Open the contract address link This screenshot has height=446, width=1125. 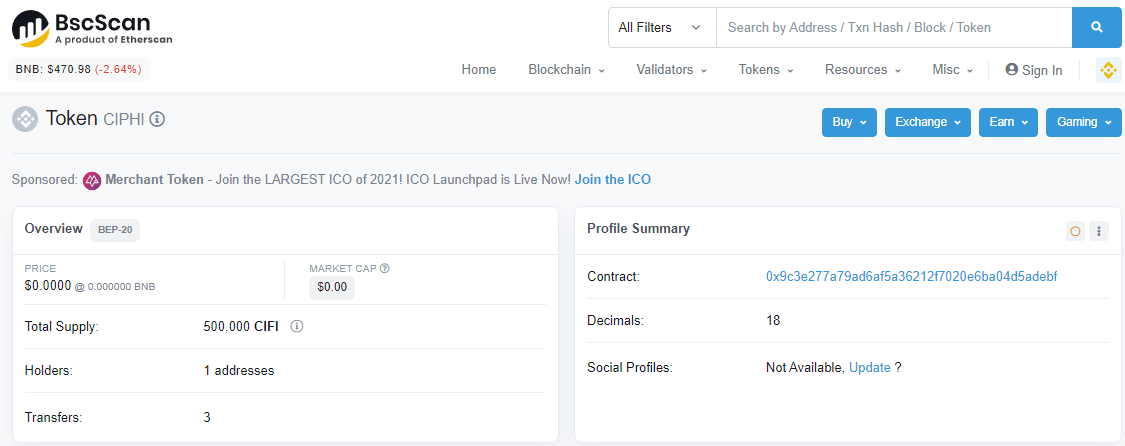pos(911,276)
